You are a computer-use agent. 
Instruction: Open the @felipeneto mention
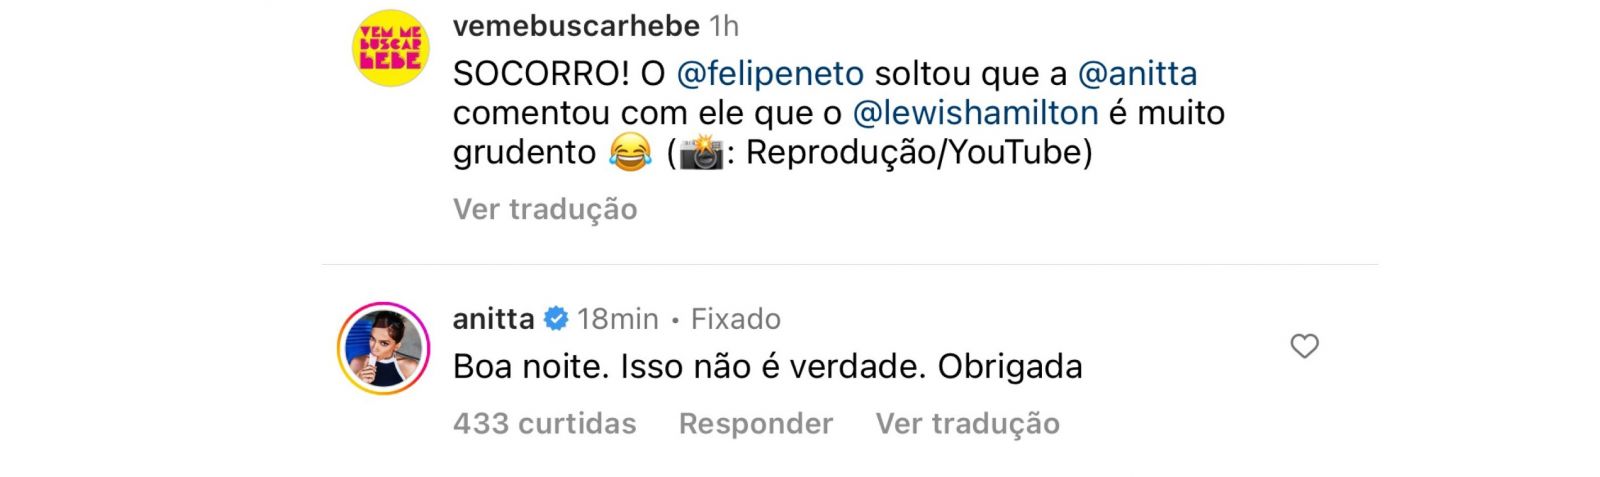(x=770, y=74)
